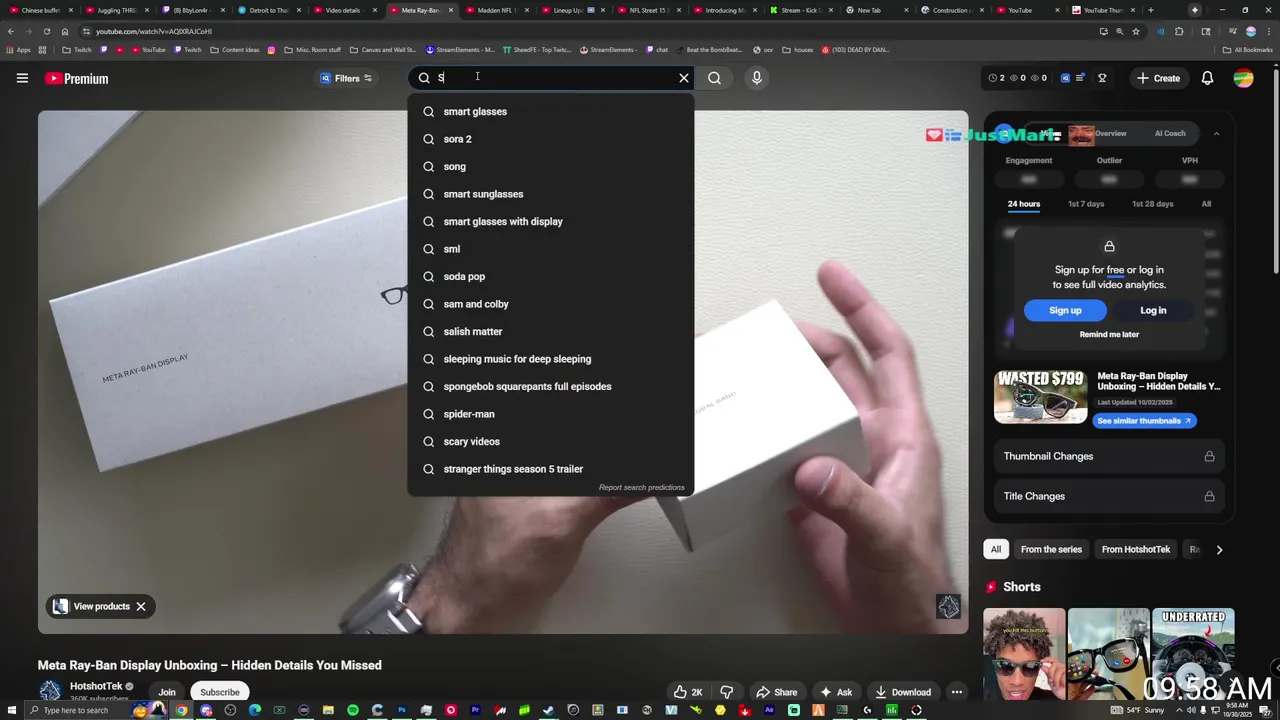1280x720 pixels.
Task: Select the '1st 7 days' range
Action: pyautogui.click(x=1086, y=204)
